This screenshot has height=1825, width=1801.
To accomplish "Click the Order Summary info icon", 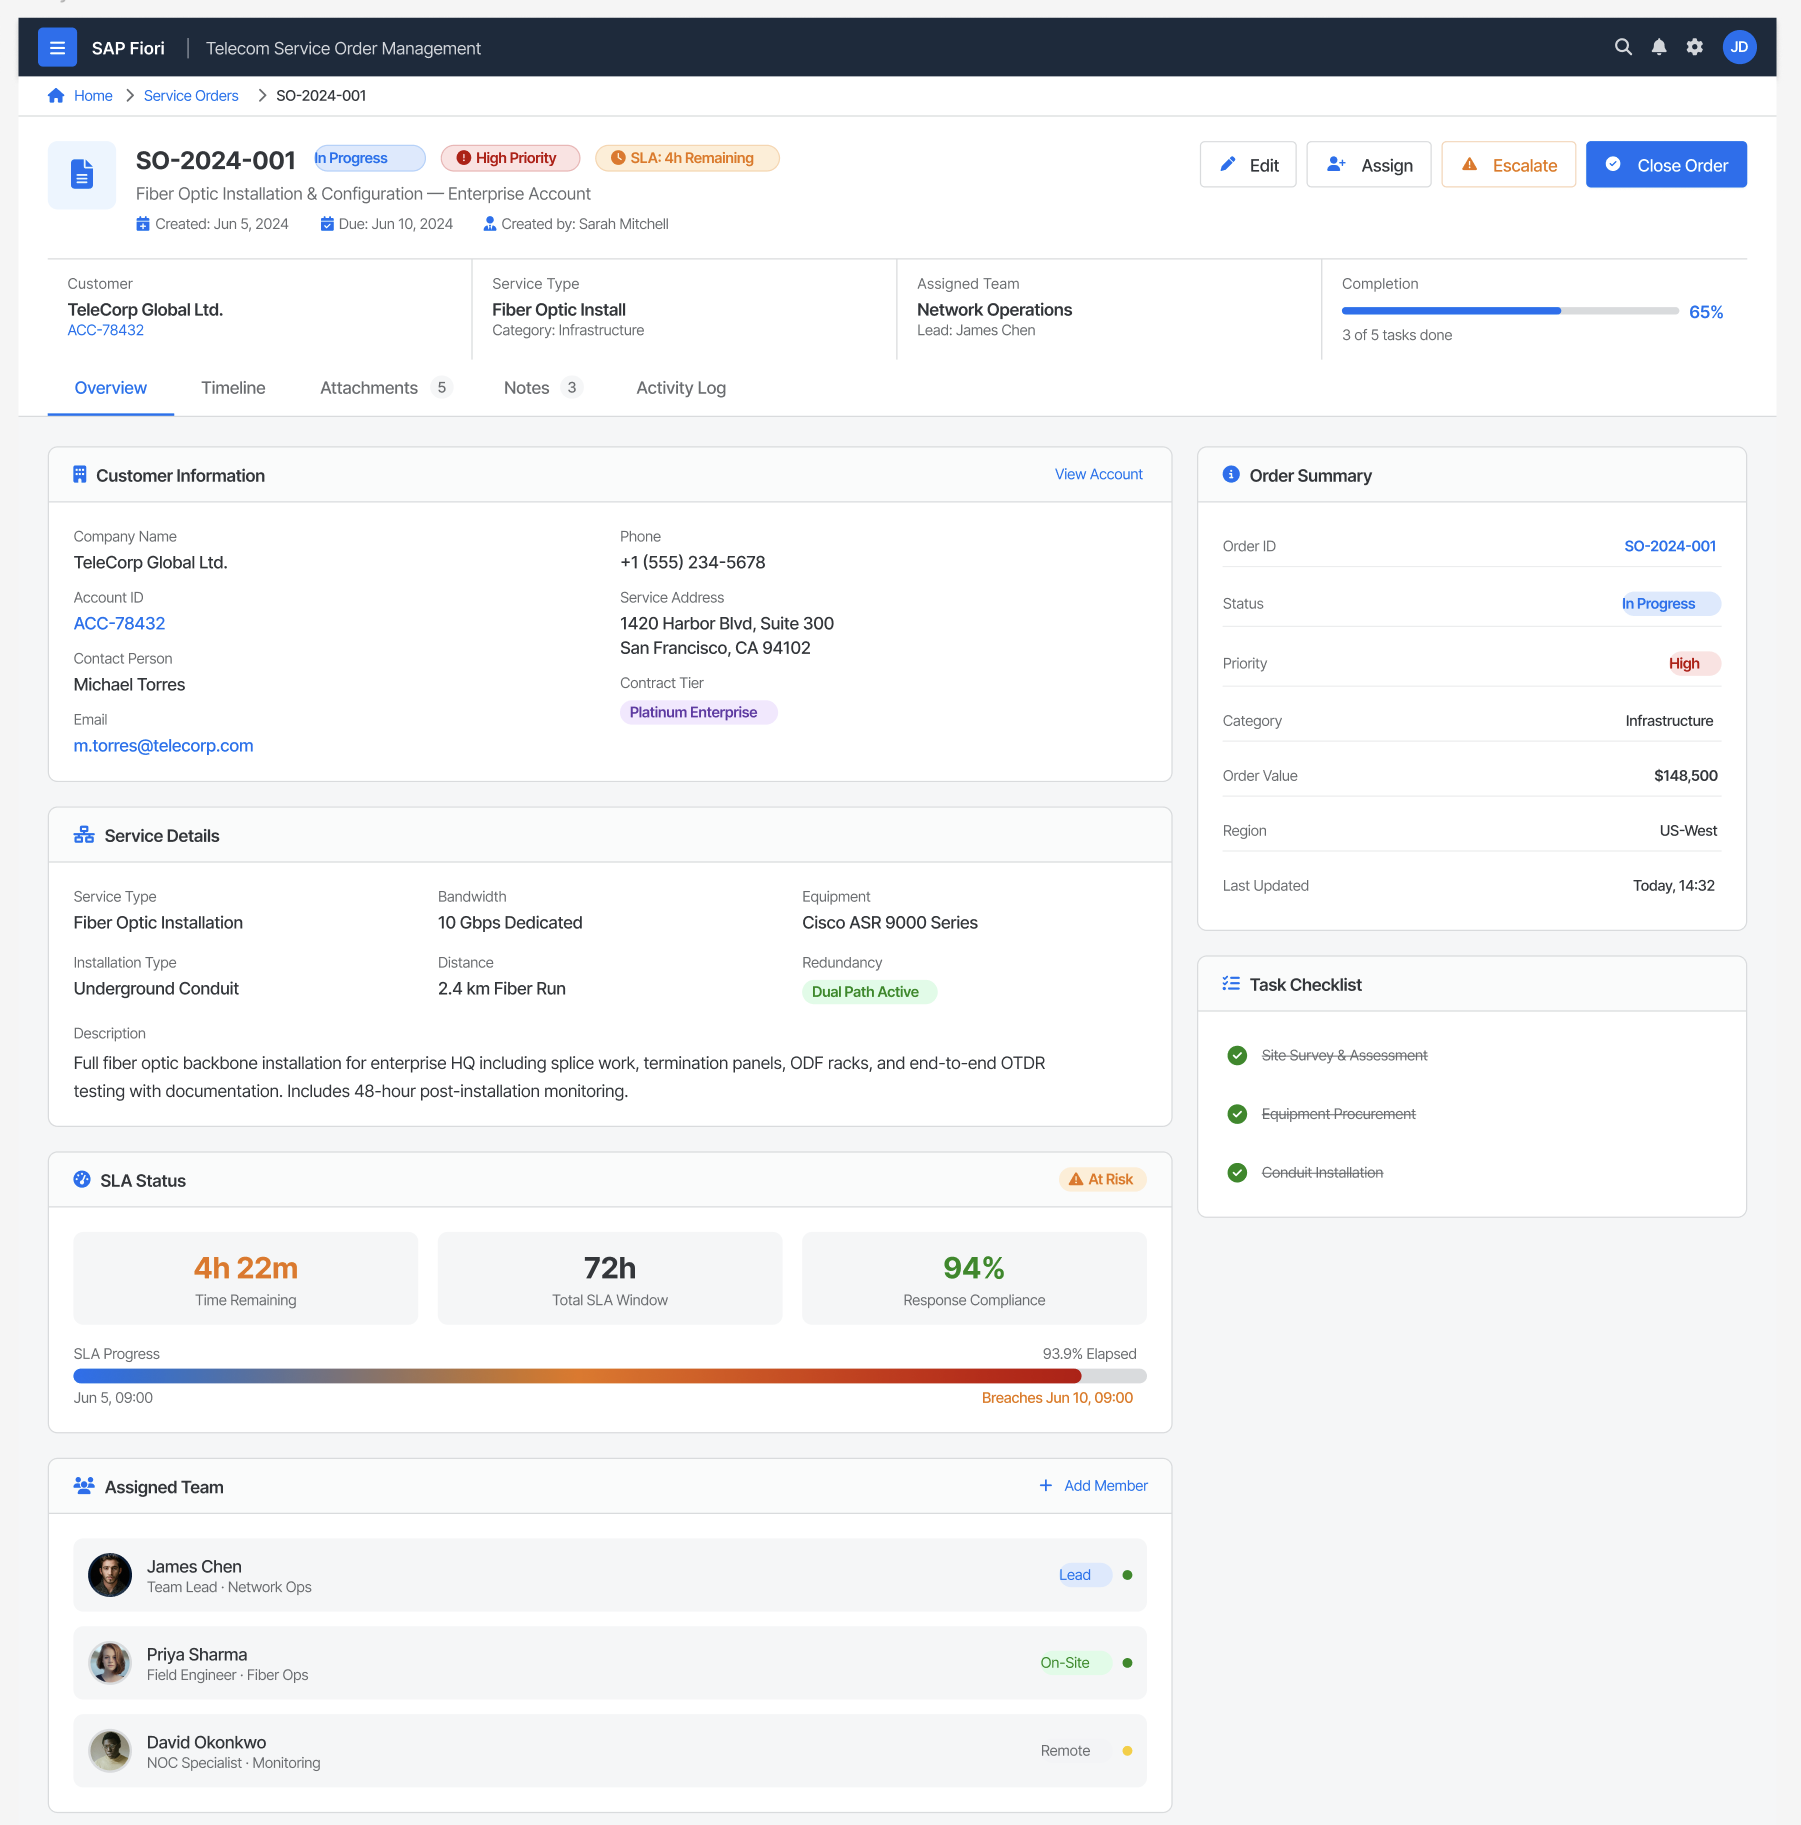I will pos(1231,474).
